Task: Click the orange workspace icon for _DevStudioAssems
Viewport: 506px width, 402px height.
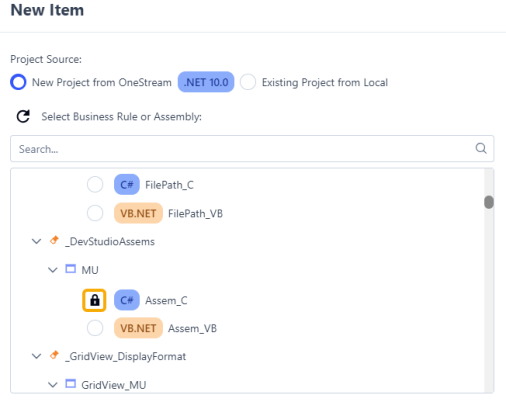Action: point(54,240)
